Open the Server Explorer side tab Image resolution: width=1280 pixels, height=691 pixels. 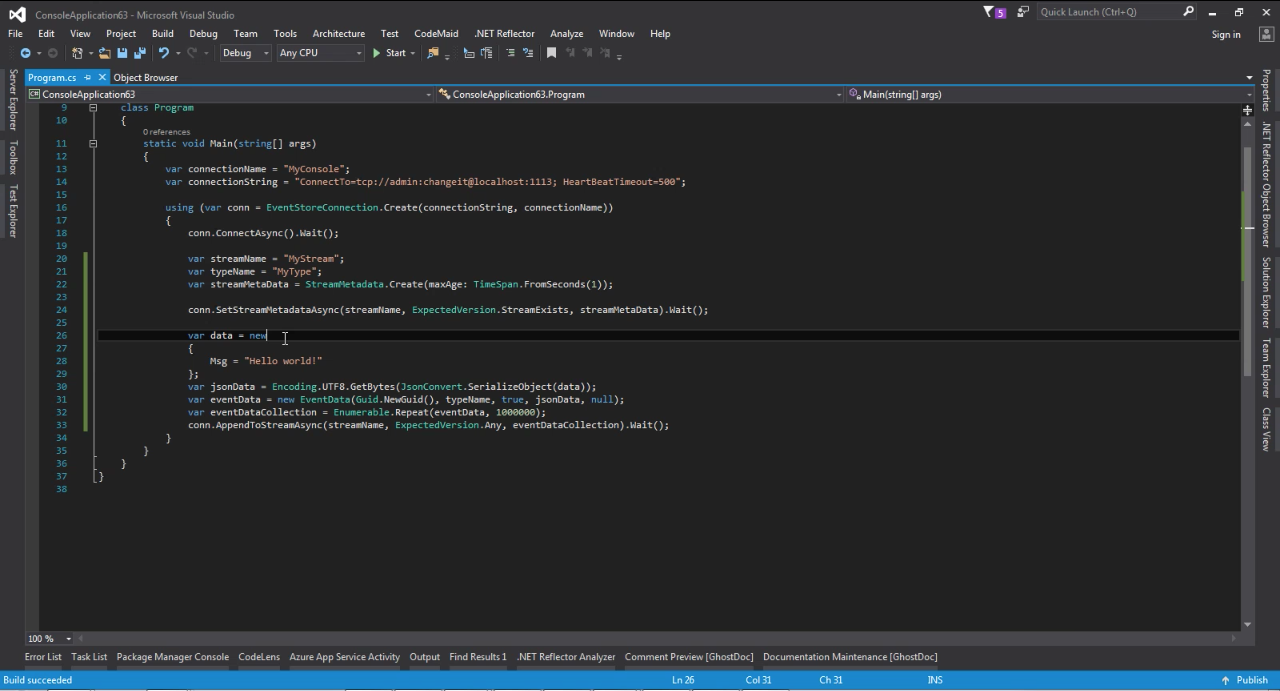[13, 100]
